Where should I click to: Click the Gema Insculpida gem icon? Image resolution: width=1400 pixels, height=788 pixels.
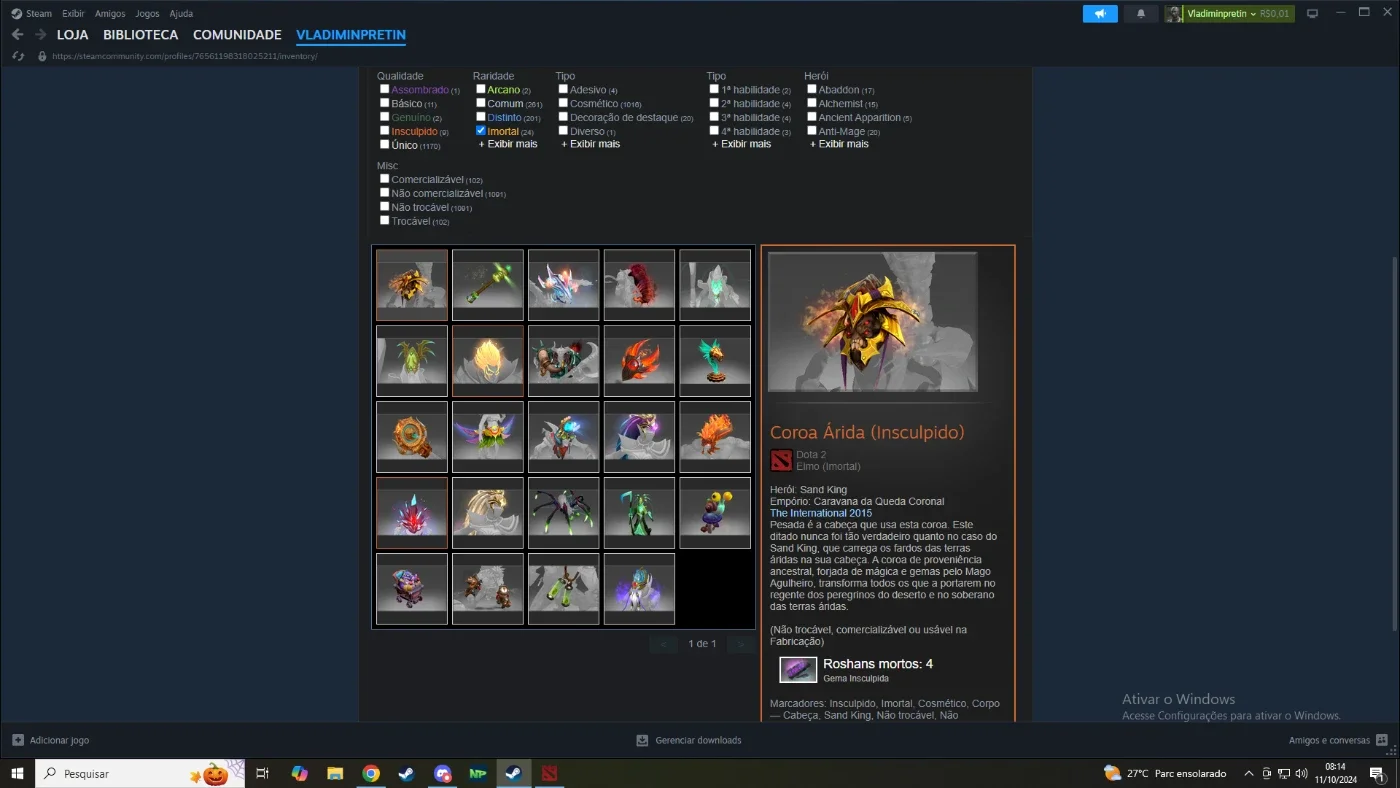click(x=798, y=669)
